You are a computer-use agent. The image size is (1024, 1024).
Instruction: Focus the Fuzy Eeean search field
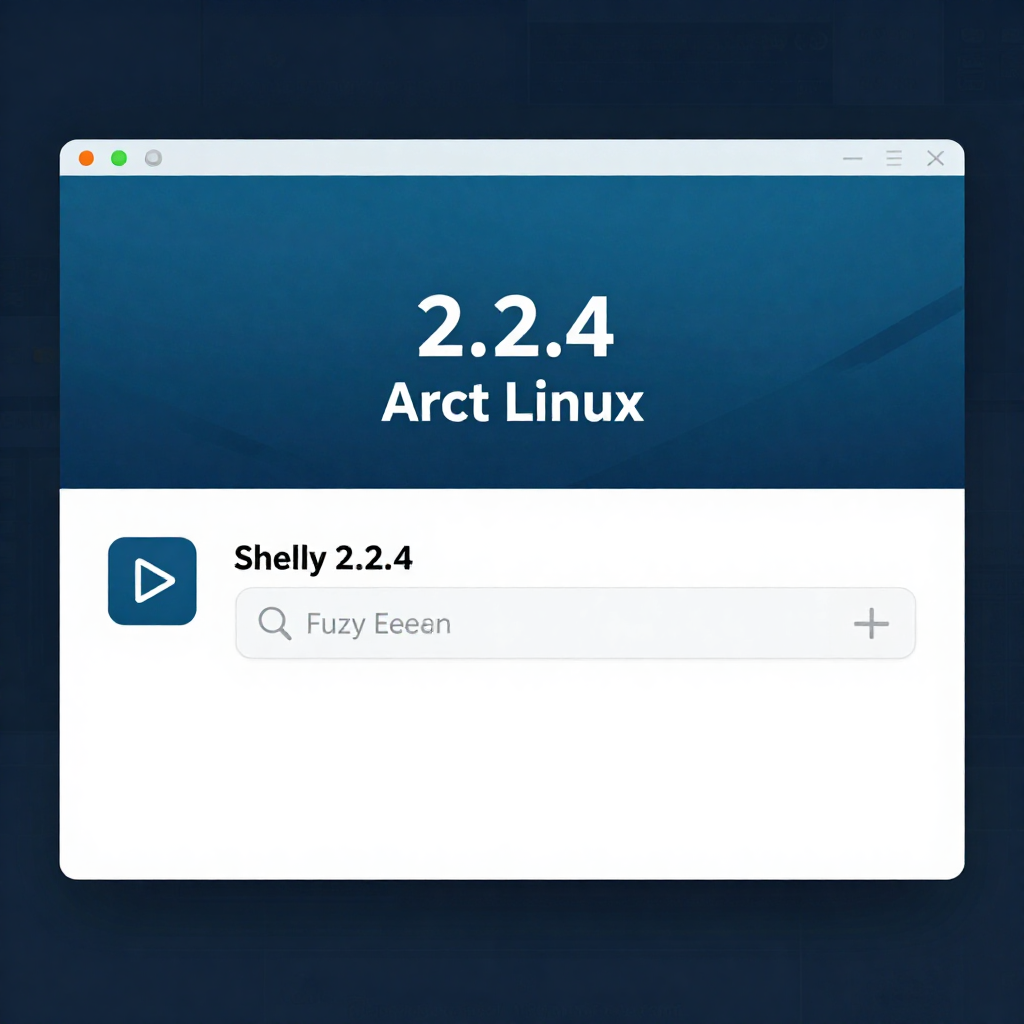[x=575, y=623]
